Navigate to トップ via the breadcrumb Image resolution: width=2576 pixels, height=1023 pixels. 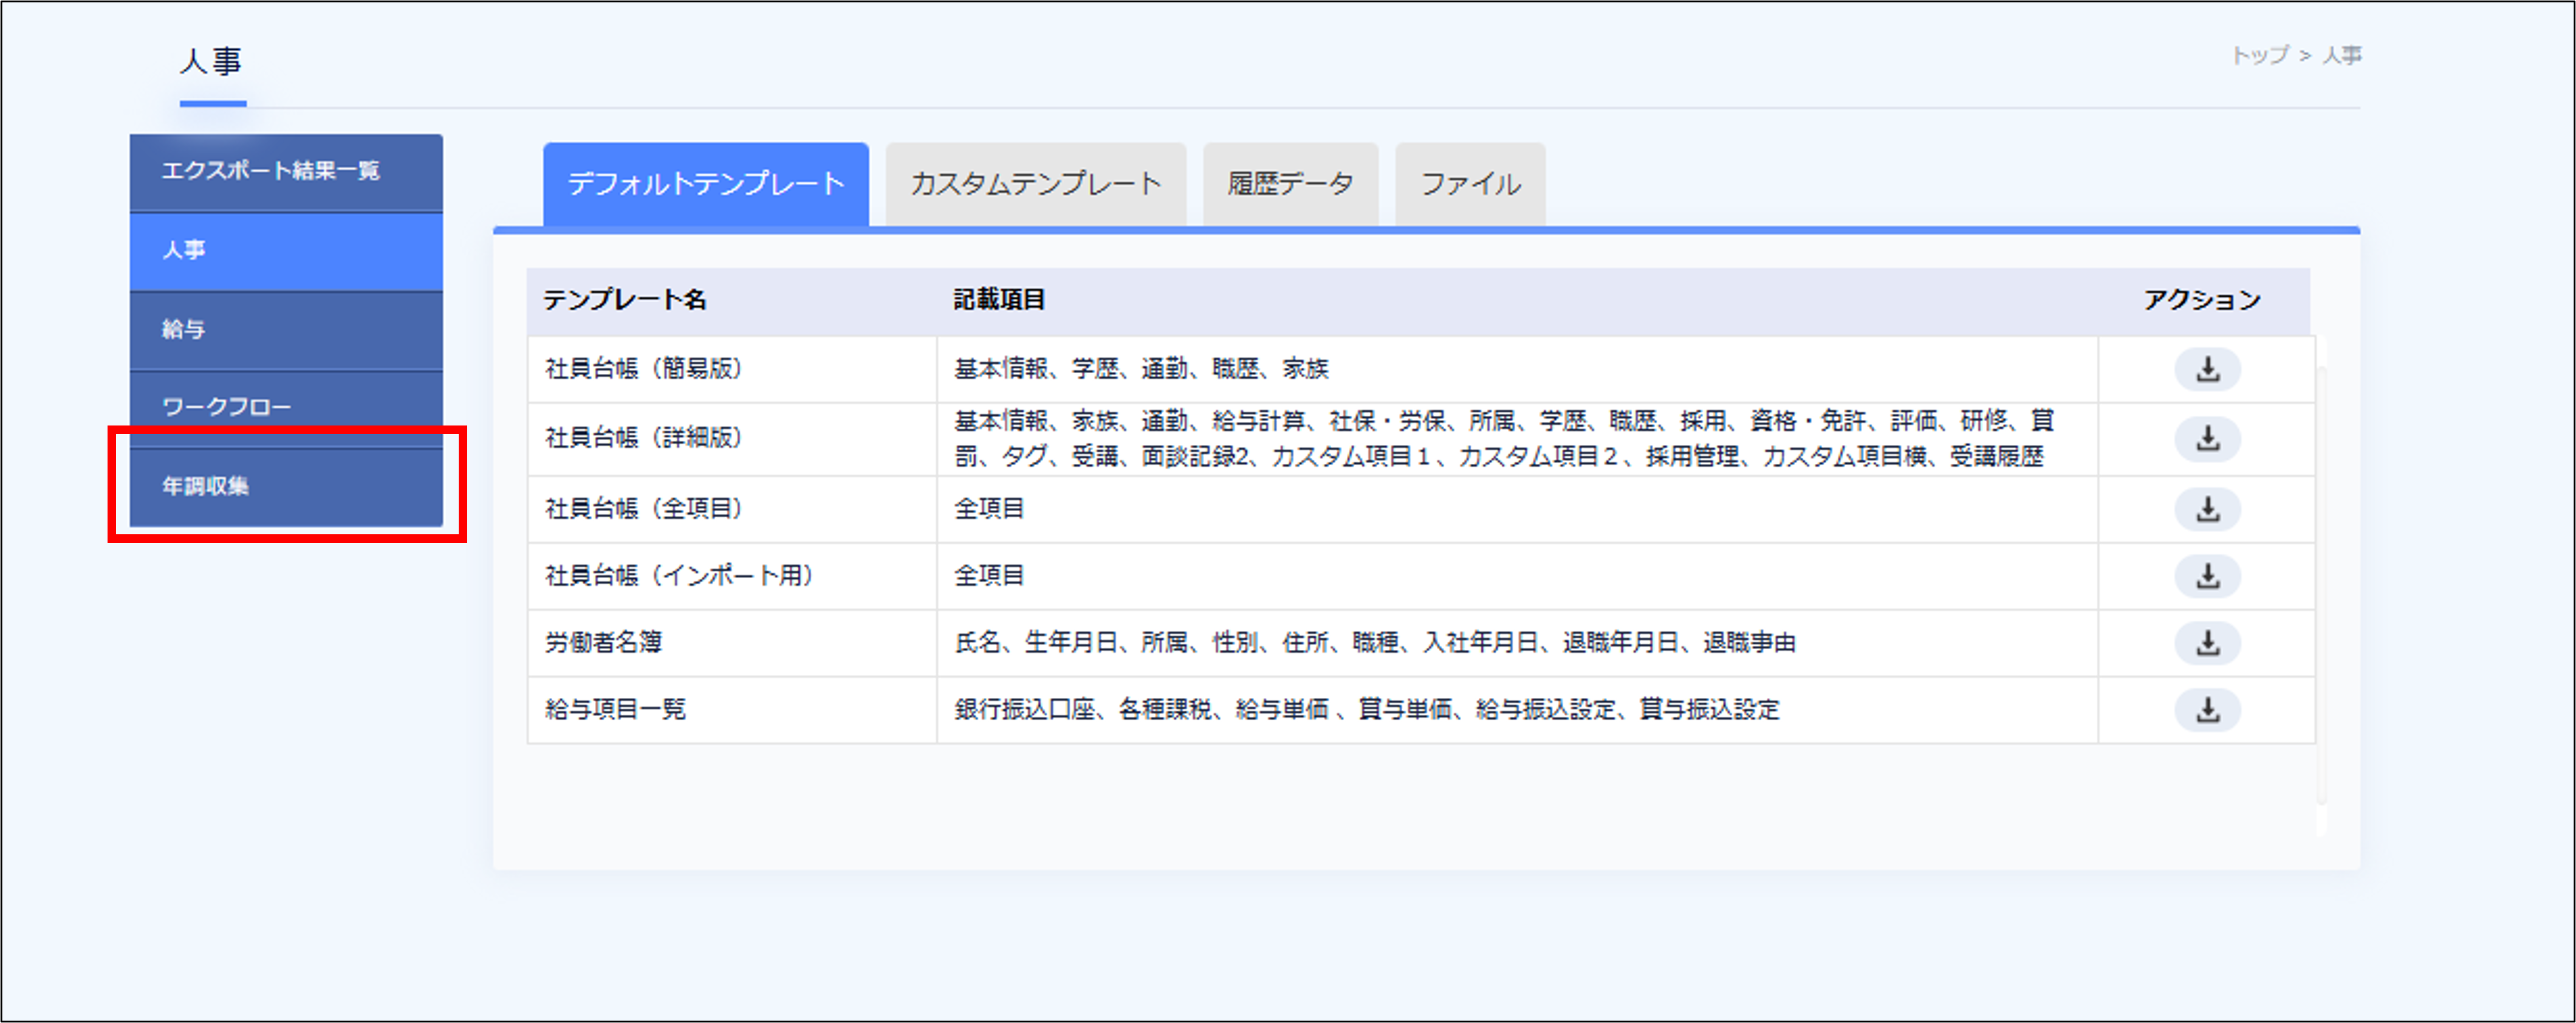2262,55
